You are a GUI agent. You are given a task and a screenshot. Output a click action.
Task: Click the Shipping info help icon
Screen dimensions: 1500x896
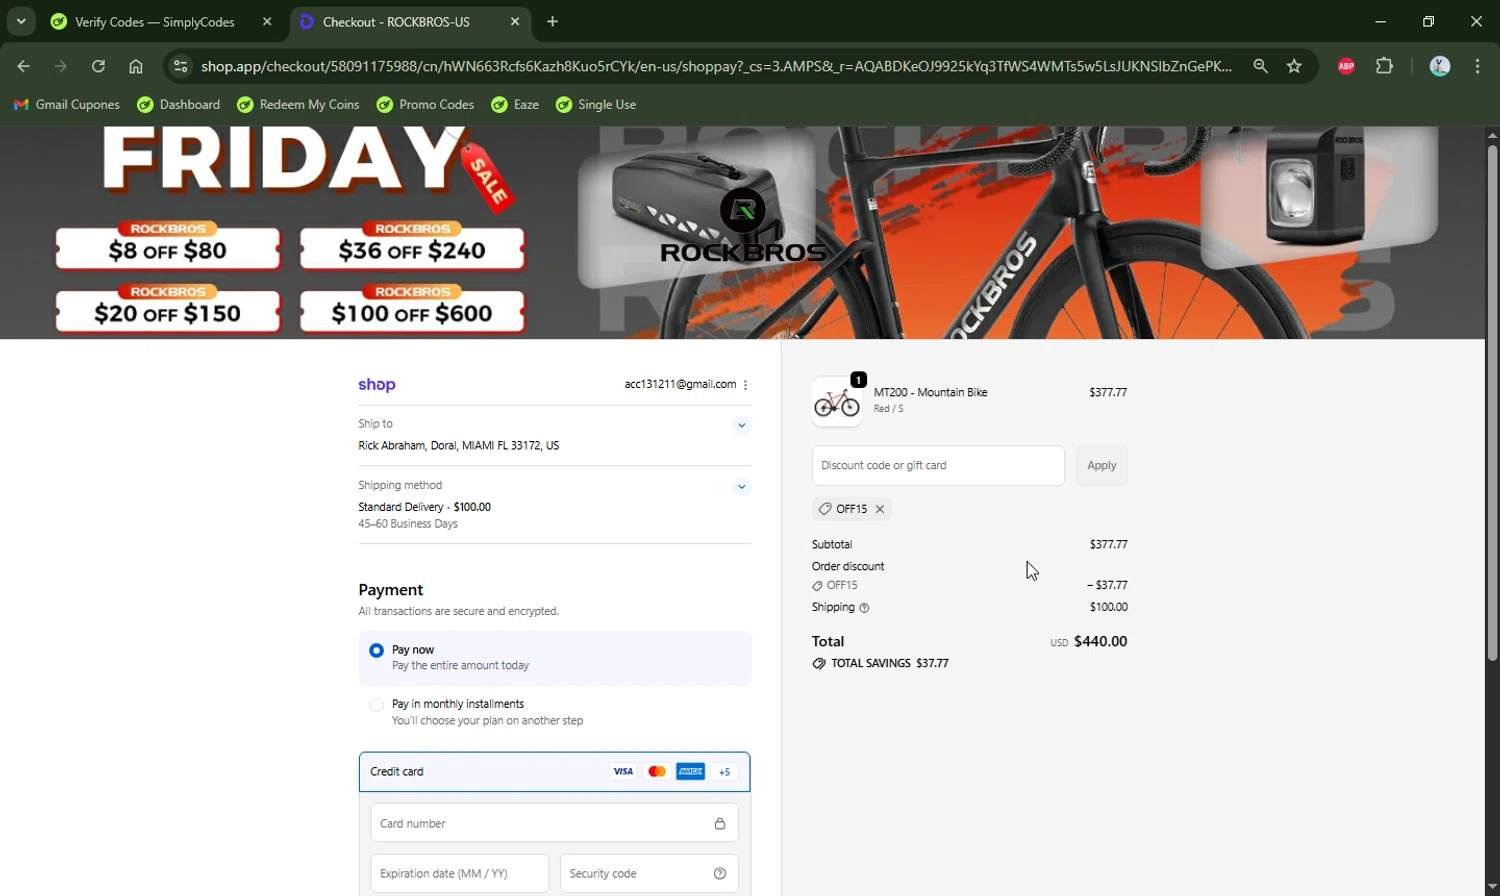click(x=865, y=608)
